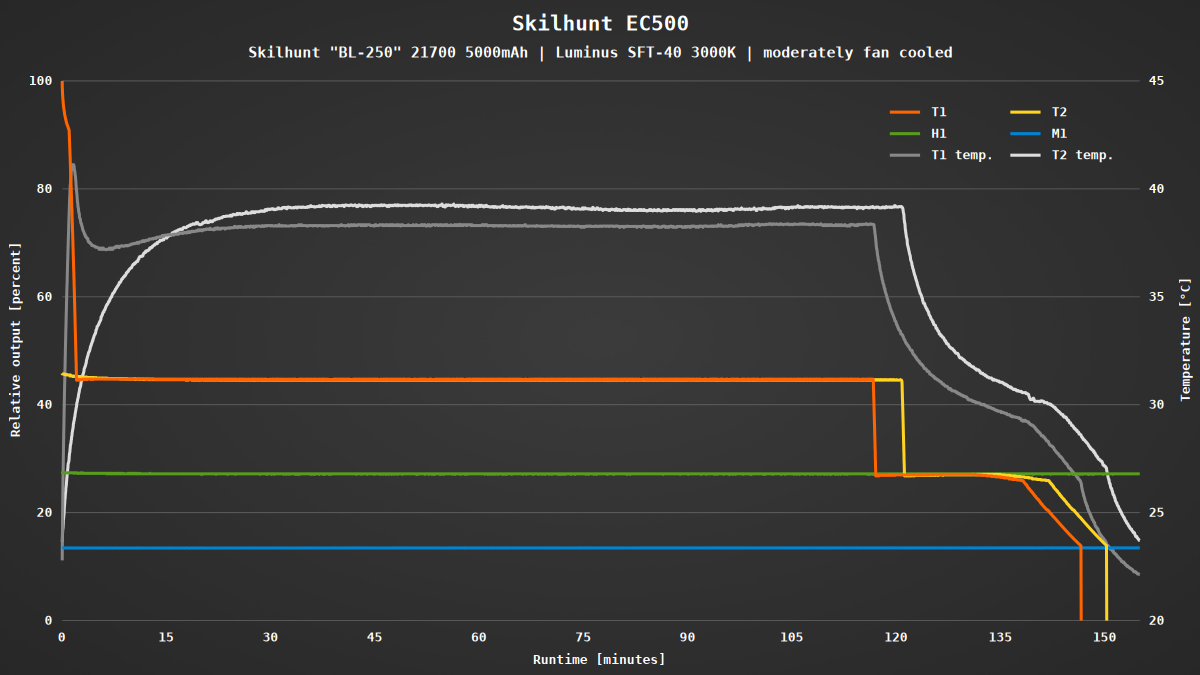Click the gray T1 temp. peak near start
The image size is (1200, 675).
pos(73,165)
